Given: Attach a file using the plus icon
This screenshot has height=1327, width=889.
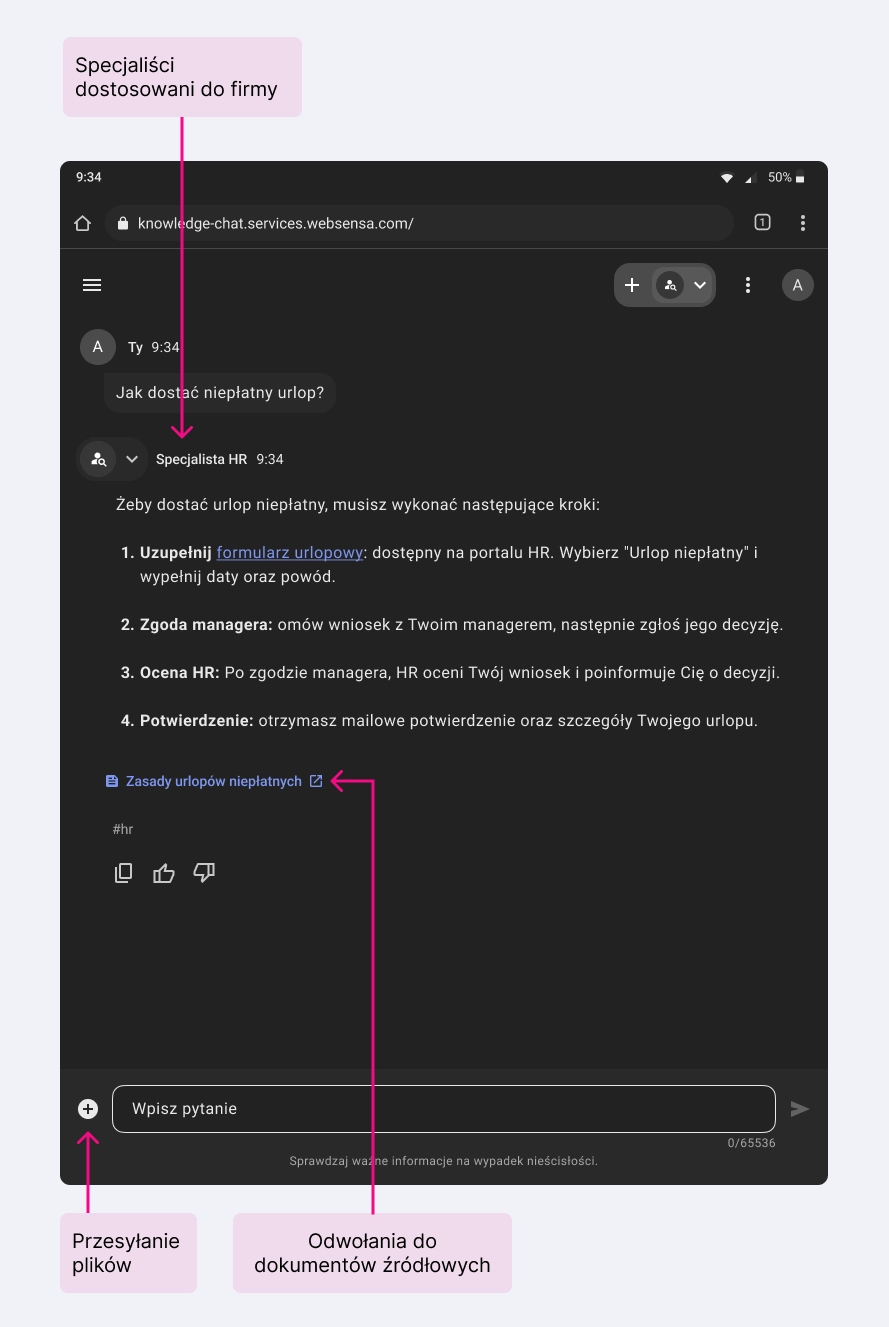Looking at the screenshot, I should tap(87, 1108).
